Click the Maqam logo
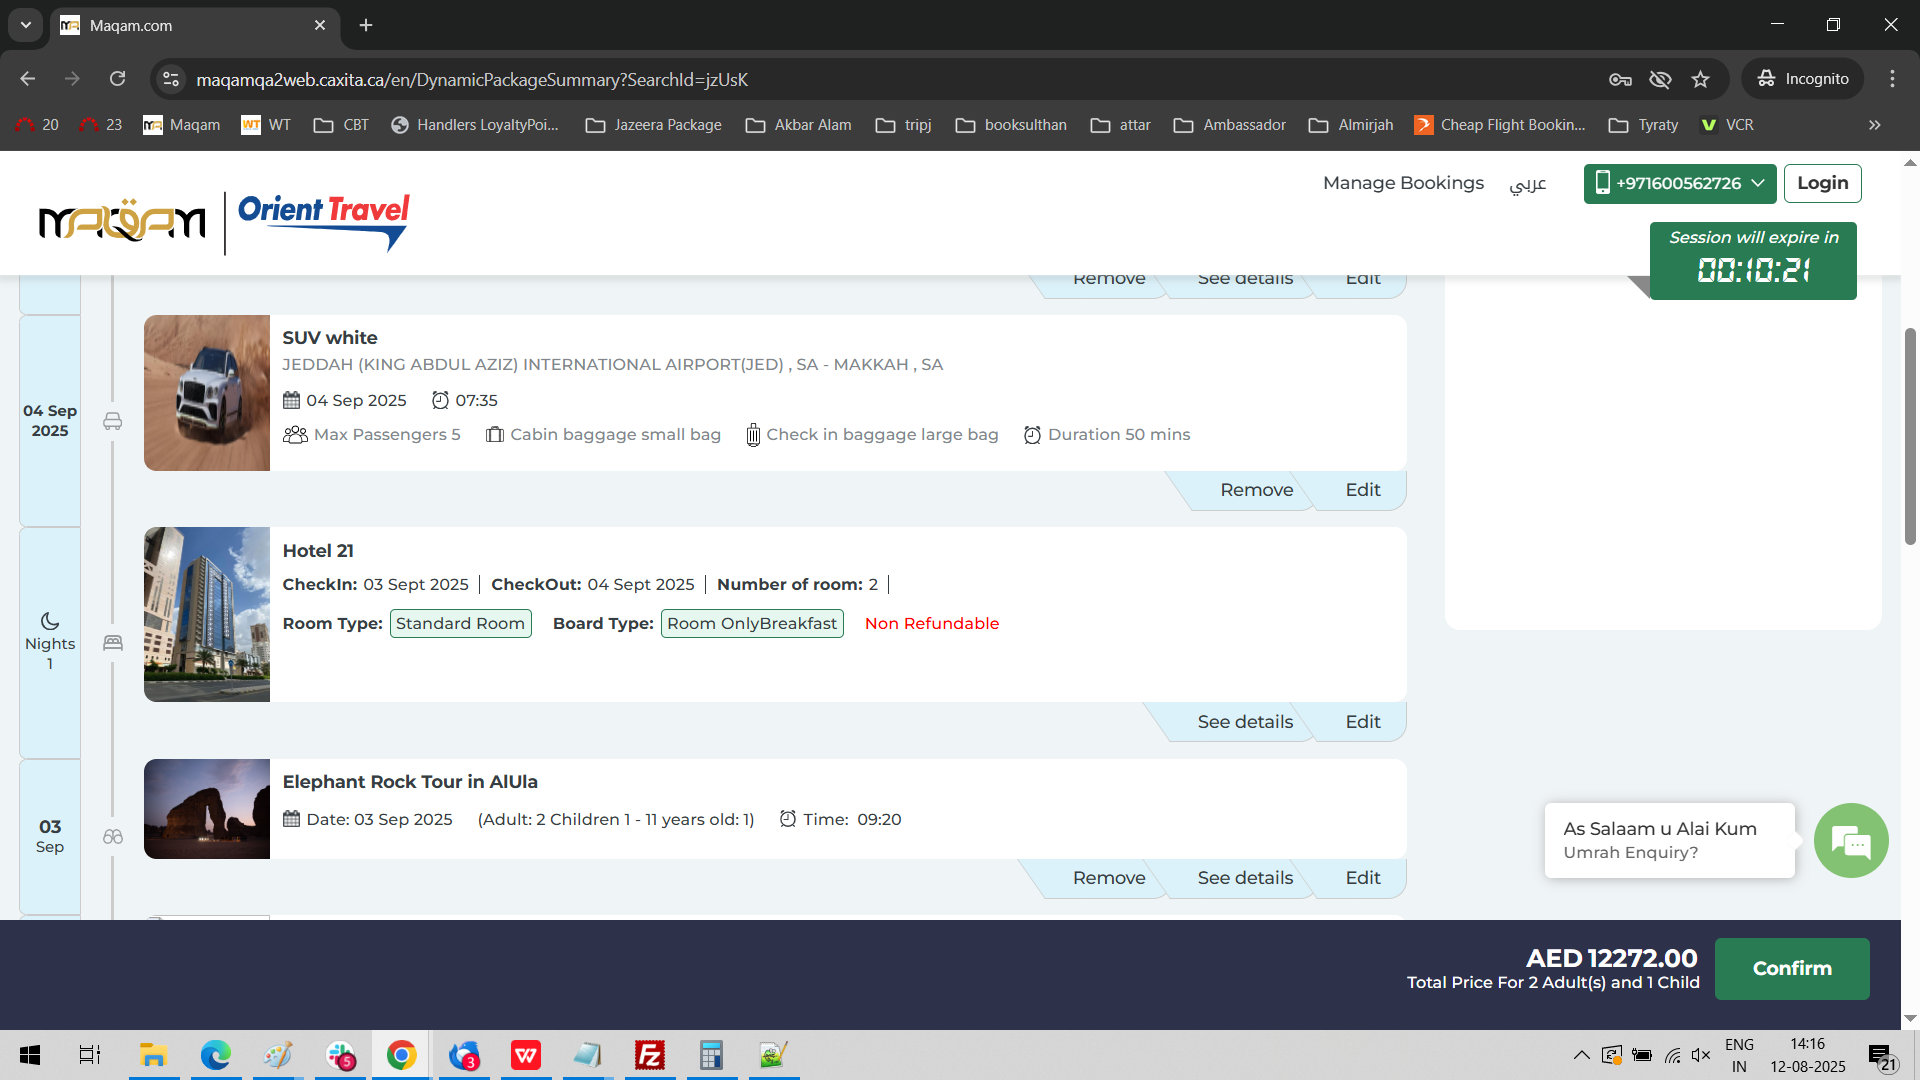 click(122, 220)
